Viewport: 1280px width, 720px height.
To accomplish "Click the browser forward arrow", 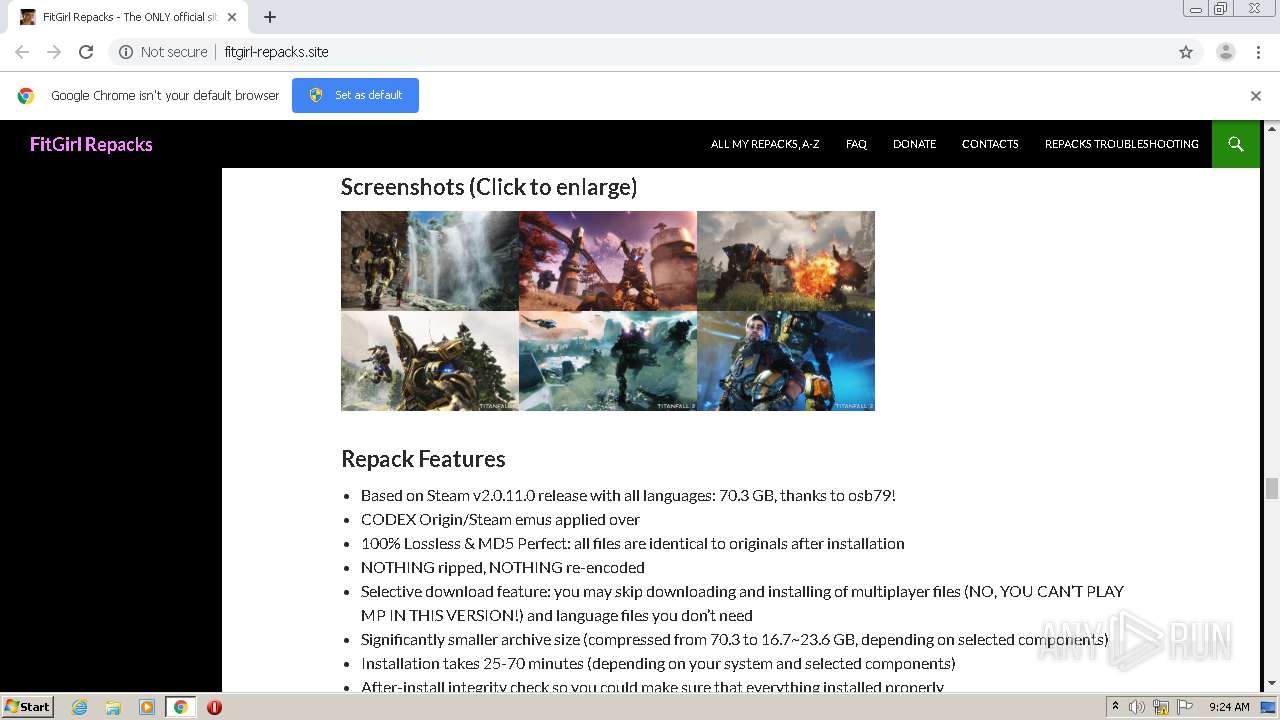I will tap(54, 52).
